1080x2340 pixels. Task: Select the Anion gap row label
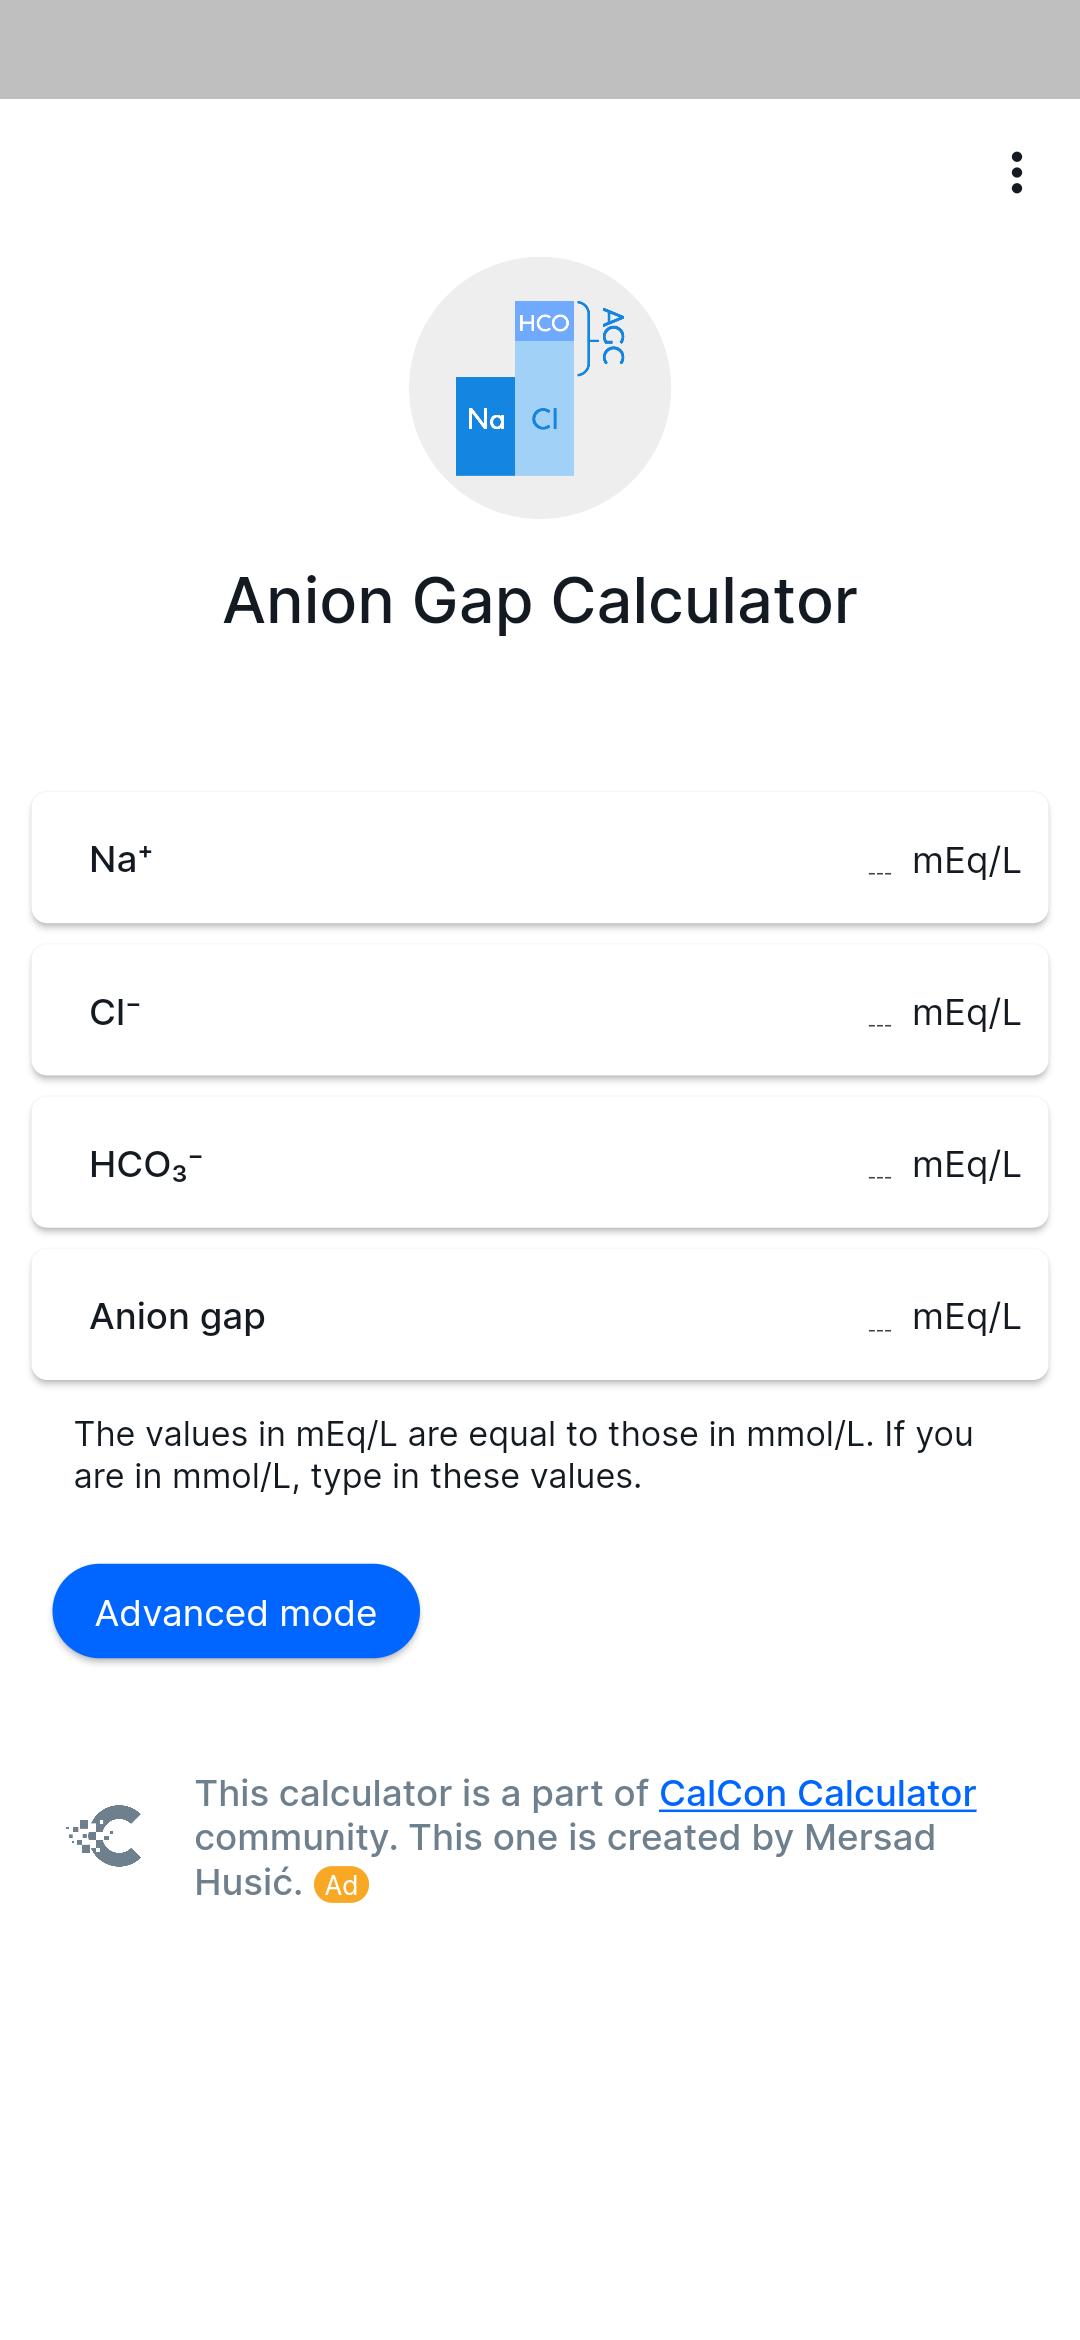[x=177, y=1317]
